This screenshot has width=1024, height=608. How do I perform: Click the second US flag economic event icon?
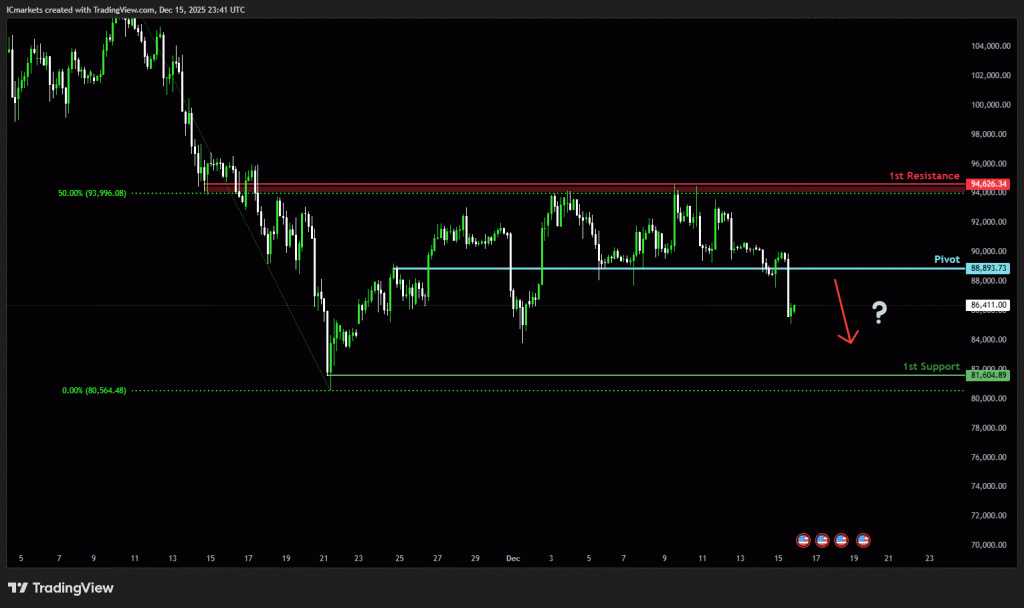822,540
